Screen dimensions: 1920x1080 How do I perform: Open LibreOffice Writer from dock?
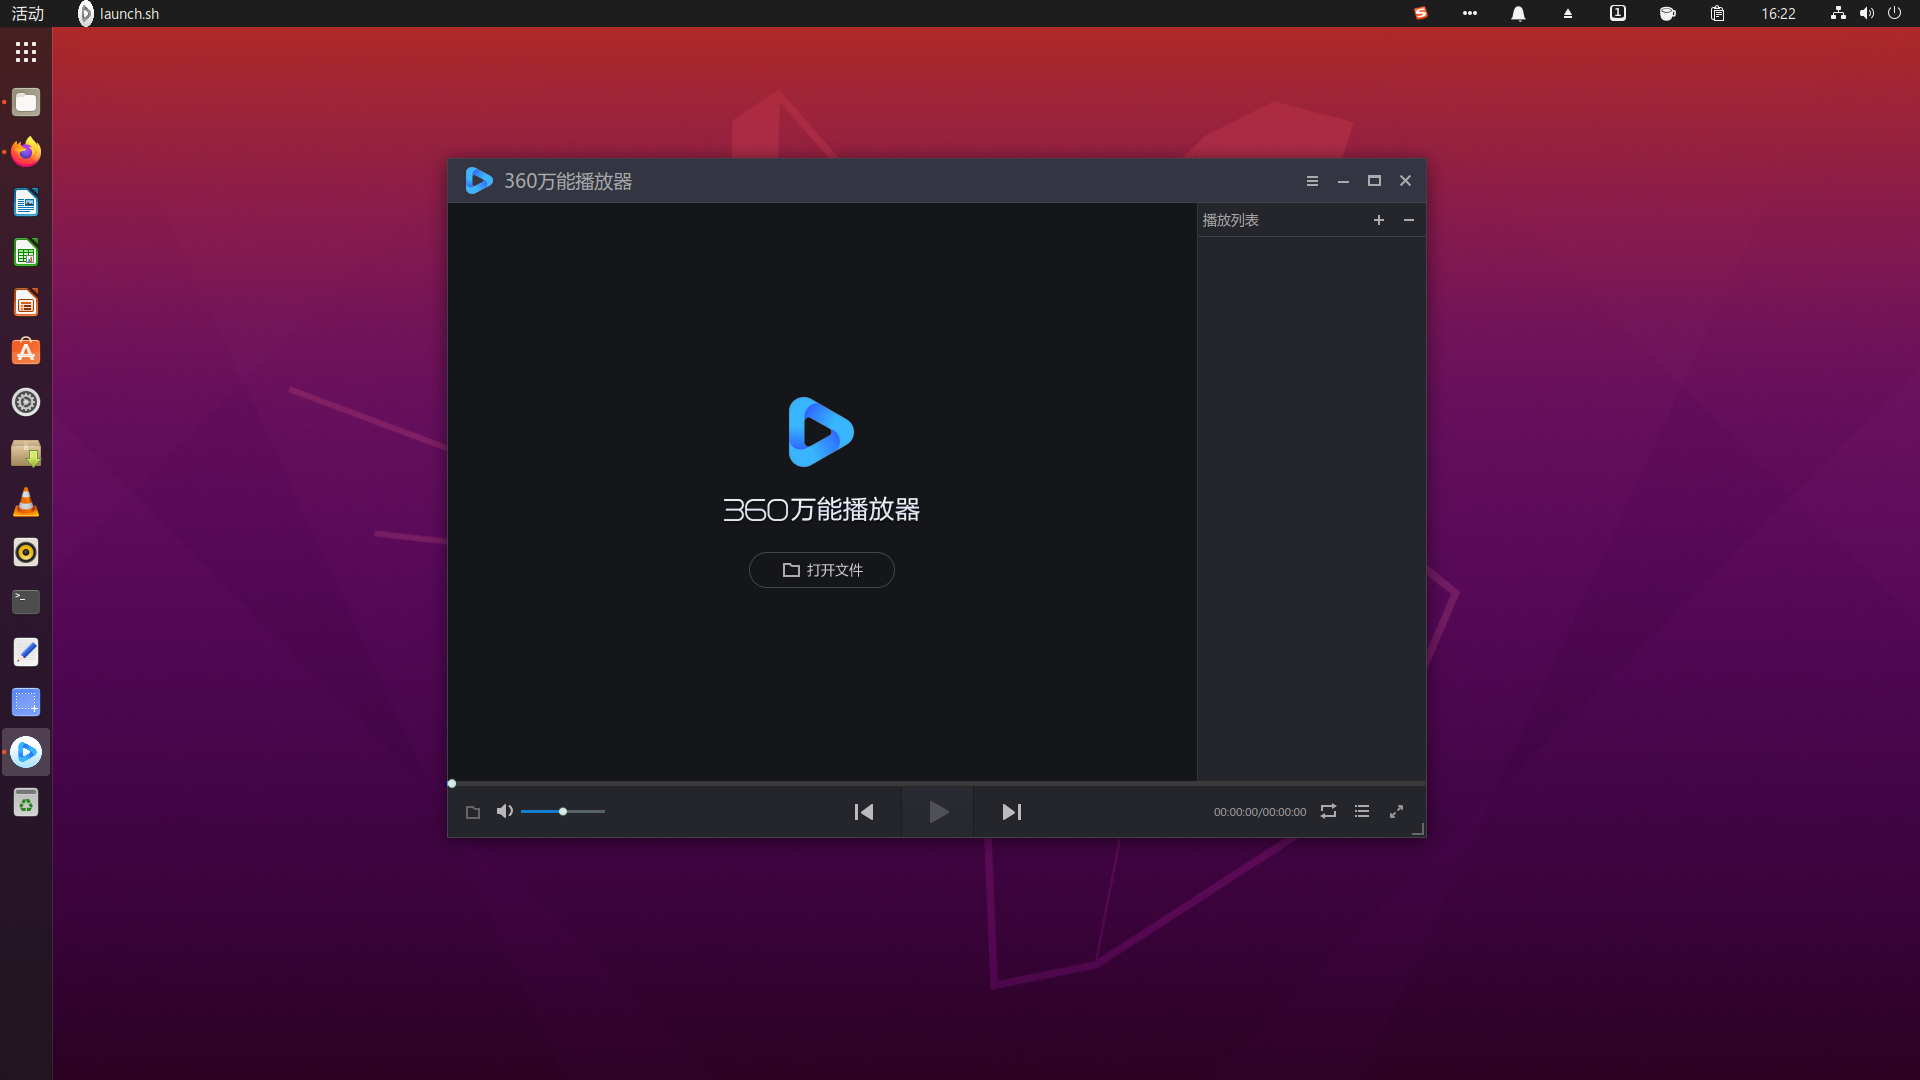pos(26,202)
